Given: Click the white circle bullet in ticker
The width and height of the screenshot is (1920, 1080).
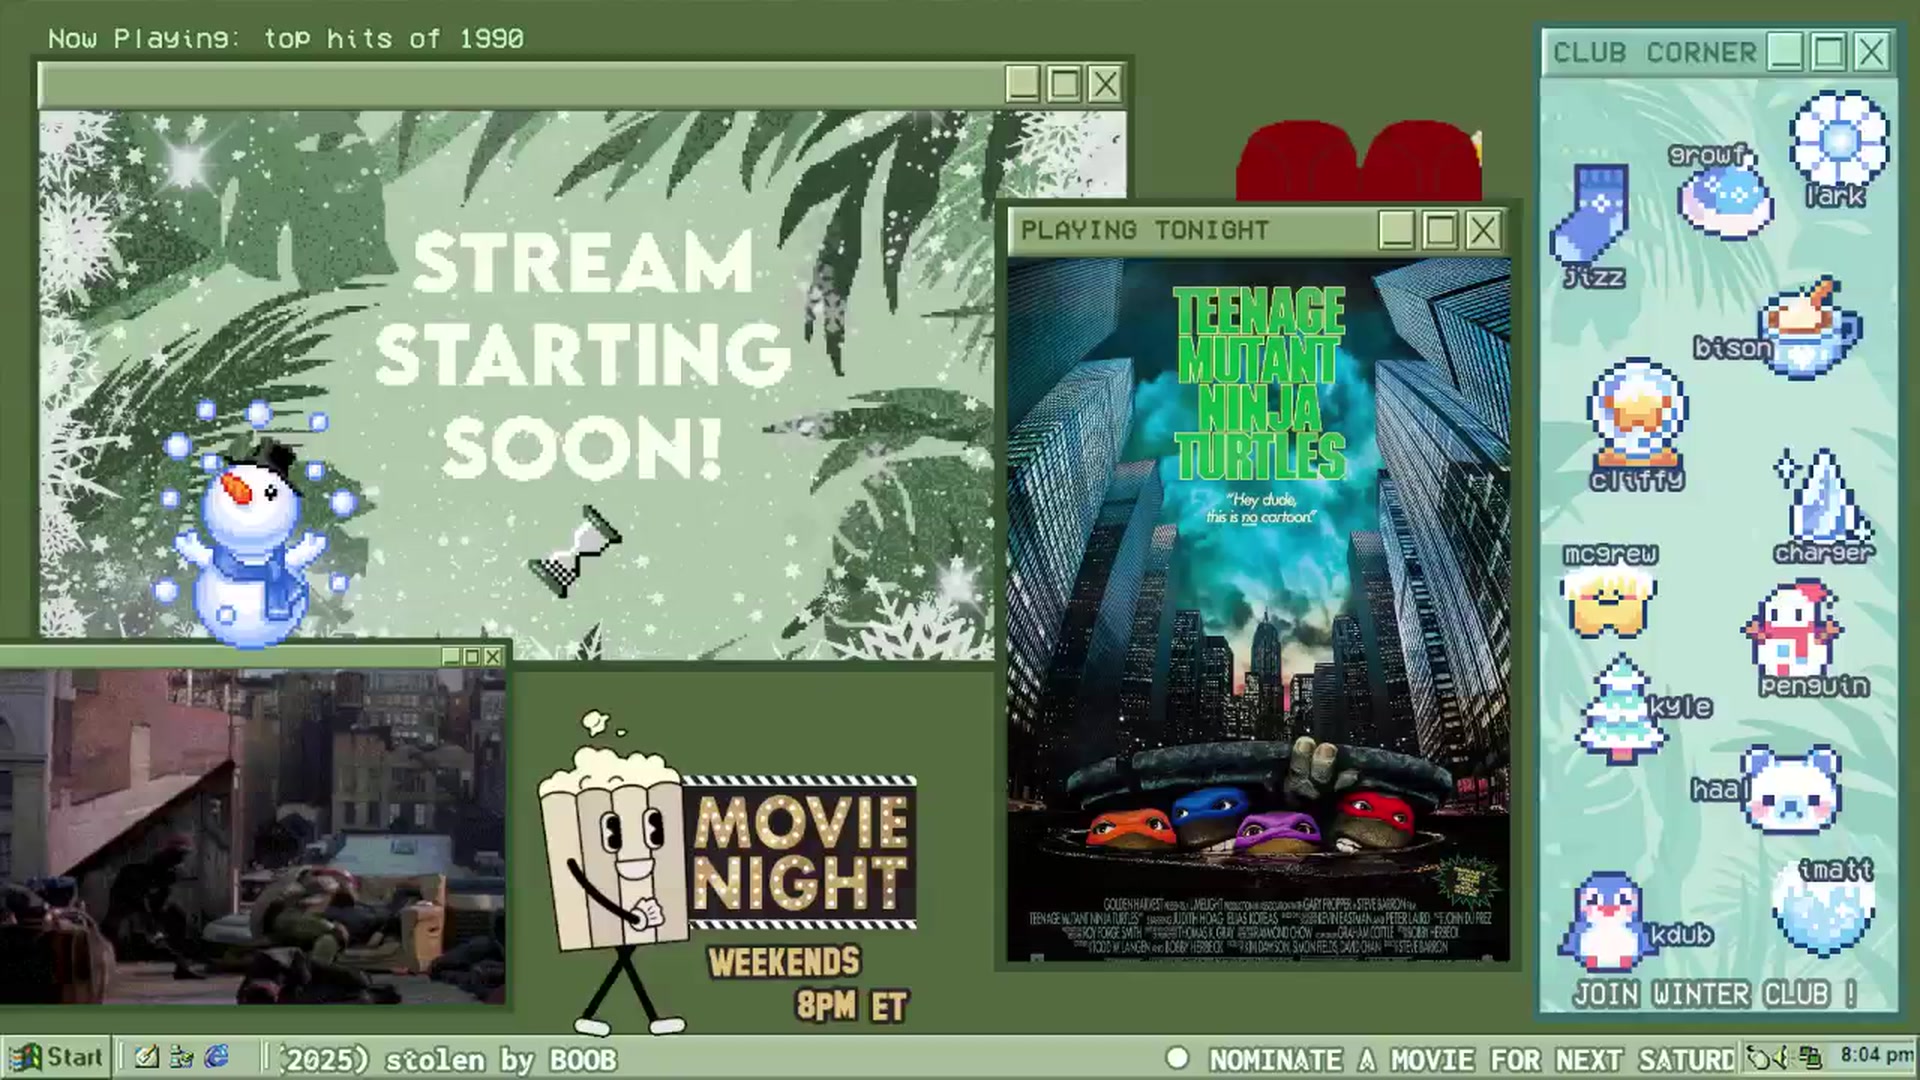Looking at the screenshot, I should pyautogui.click(x=1177, y=1058).
